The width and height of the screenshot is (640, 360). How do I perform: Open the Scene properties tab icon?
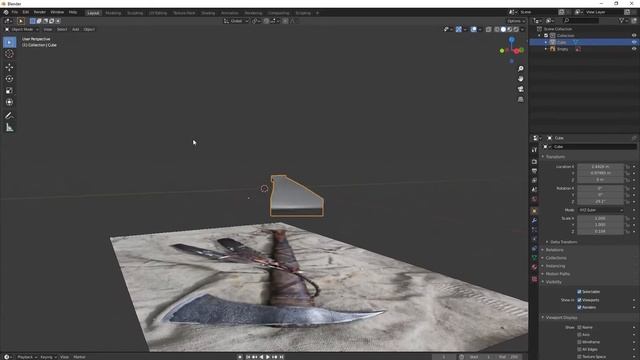[534, 190]
